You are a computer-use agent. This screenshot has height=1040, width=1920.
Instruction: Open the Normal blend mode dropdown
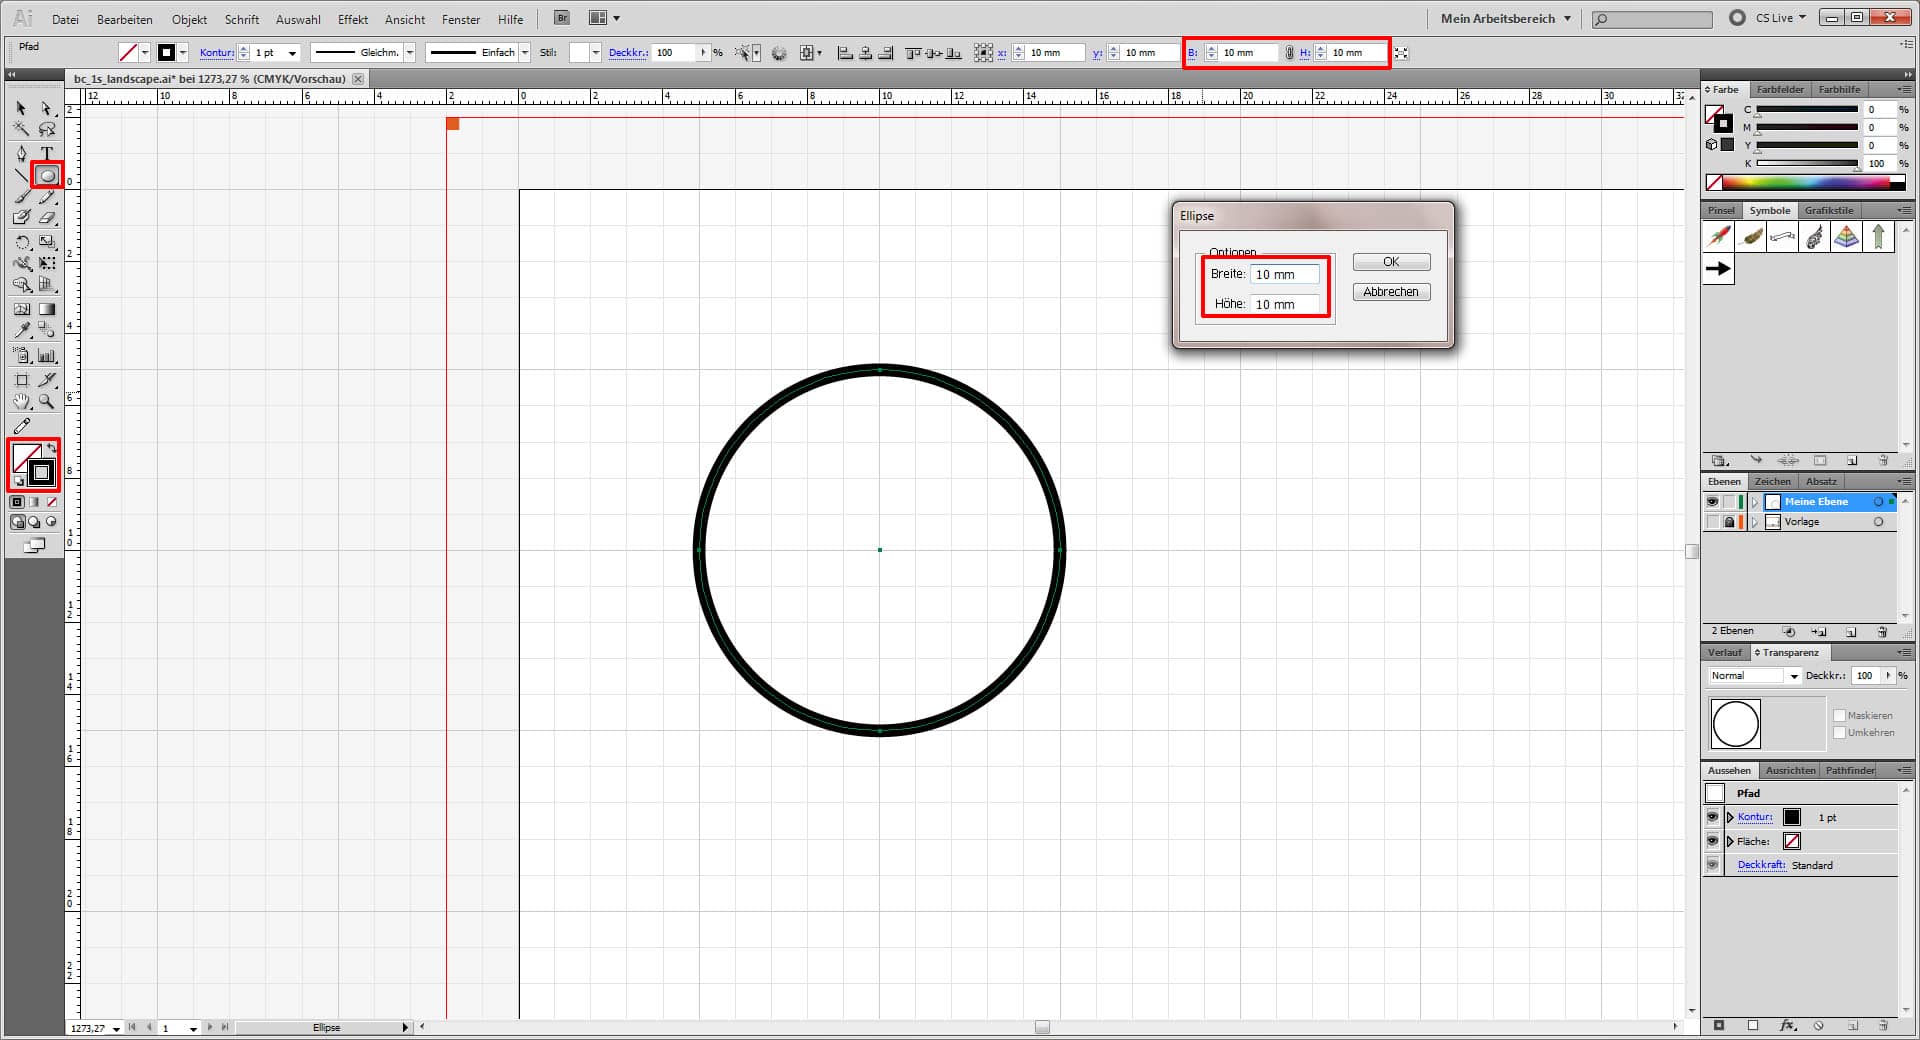[x=1793, y=675]
